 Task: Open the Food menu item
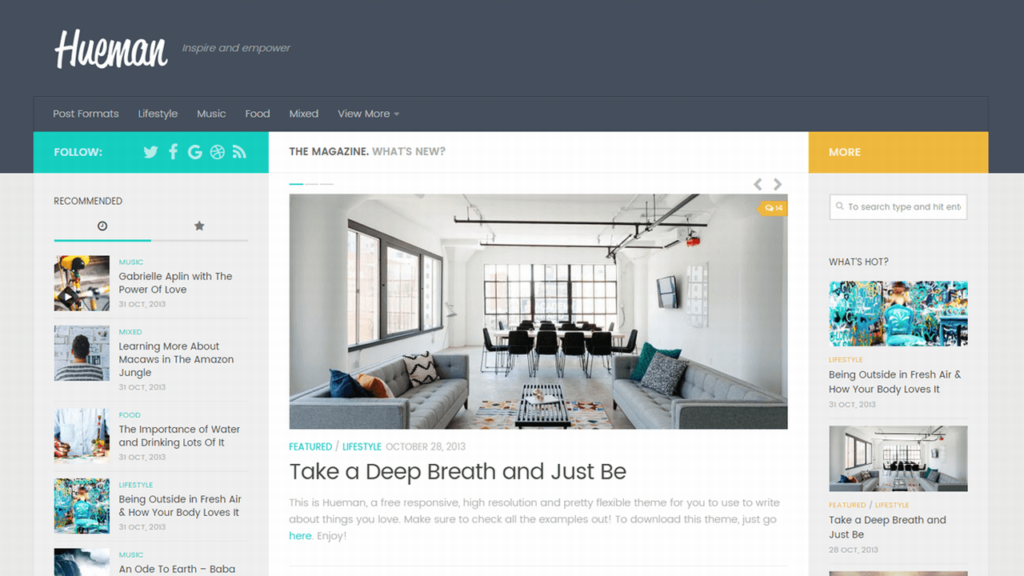coord(257,114)
